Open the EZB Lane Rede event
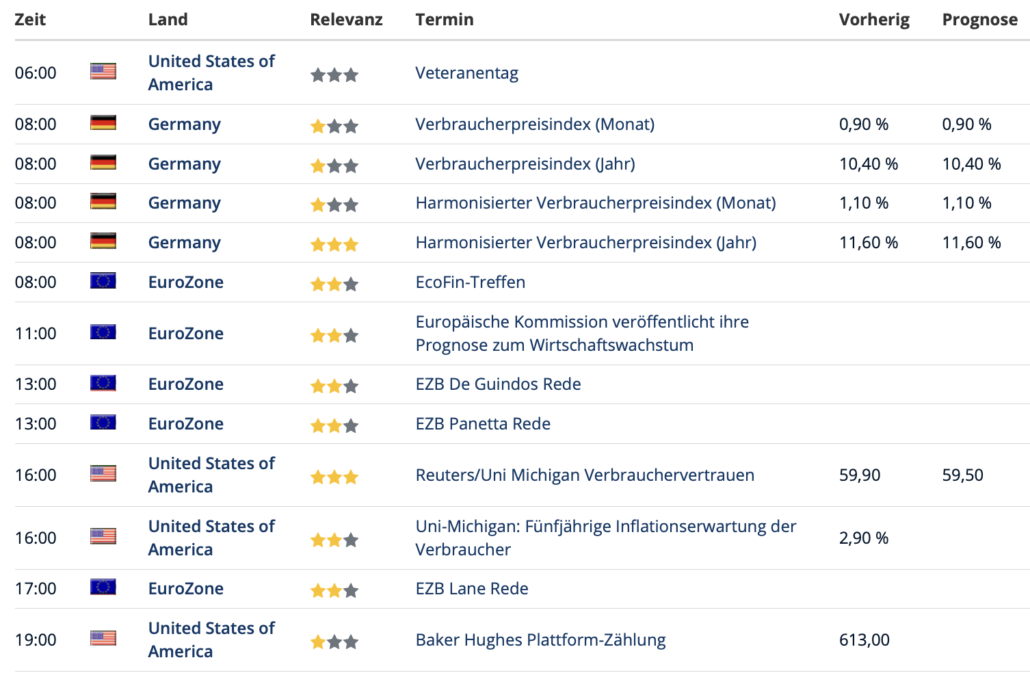Image resolution: width=1030 pixels, height=673 pixels. click(472, 588)
